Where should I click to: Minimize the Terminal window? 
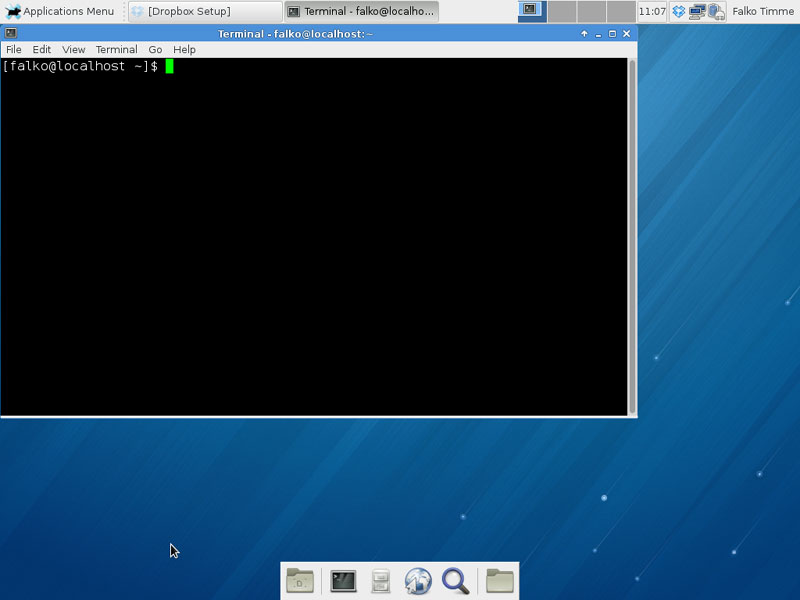[x=598, y=34]
